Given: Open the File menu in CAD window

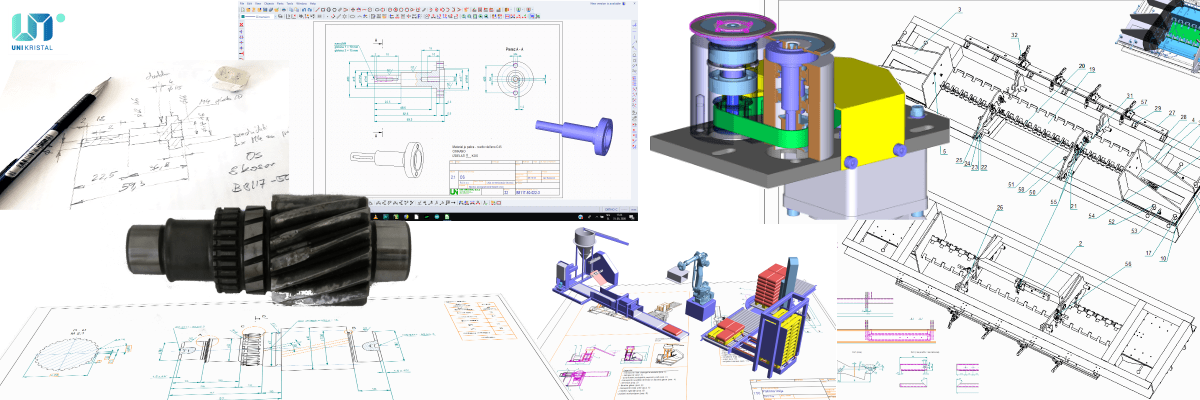Looking at the screenshot, I should click(x=242, y=3).
